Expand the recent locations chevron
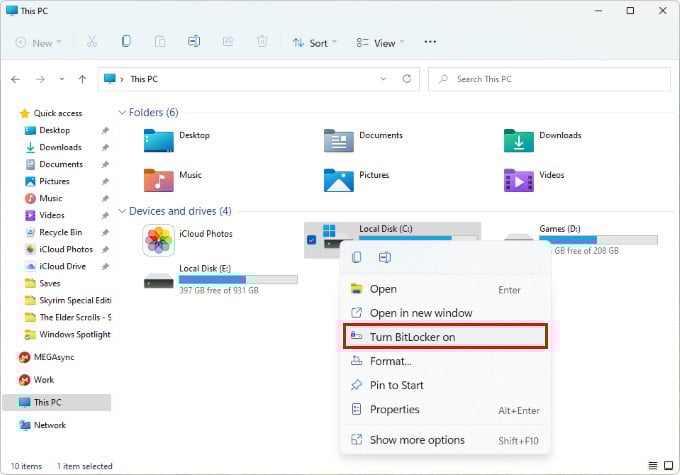 coord(62,79)
